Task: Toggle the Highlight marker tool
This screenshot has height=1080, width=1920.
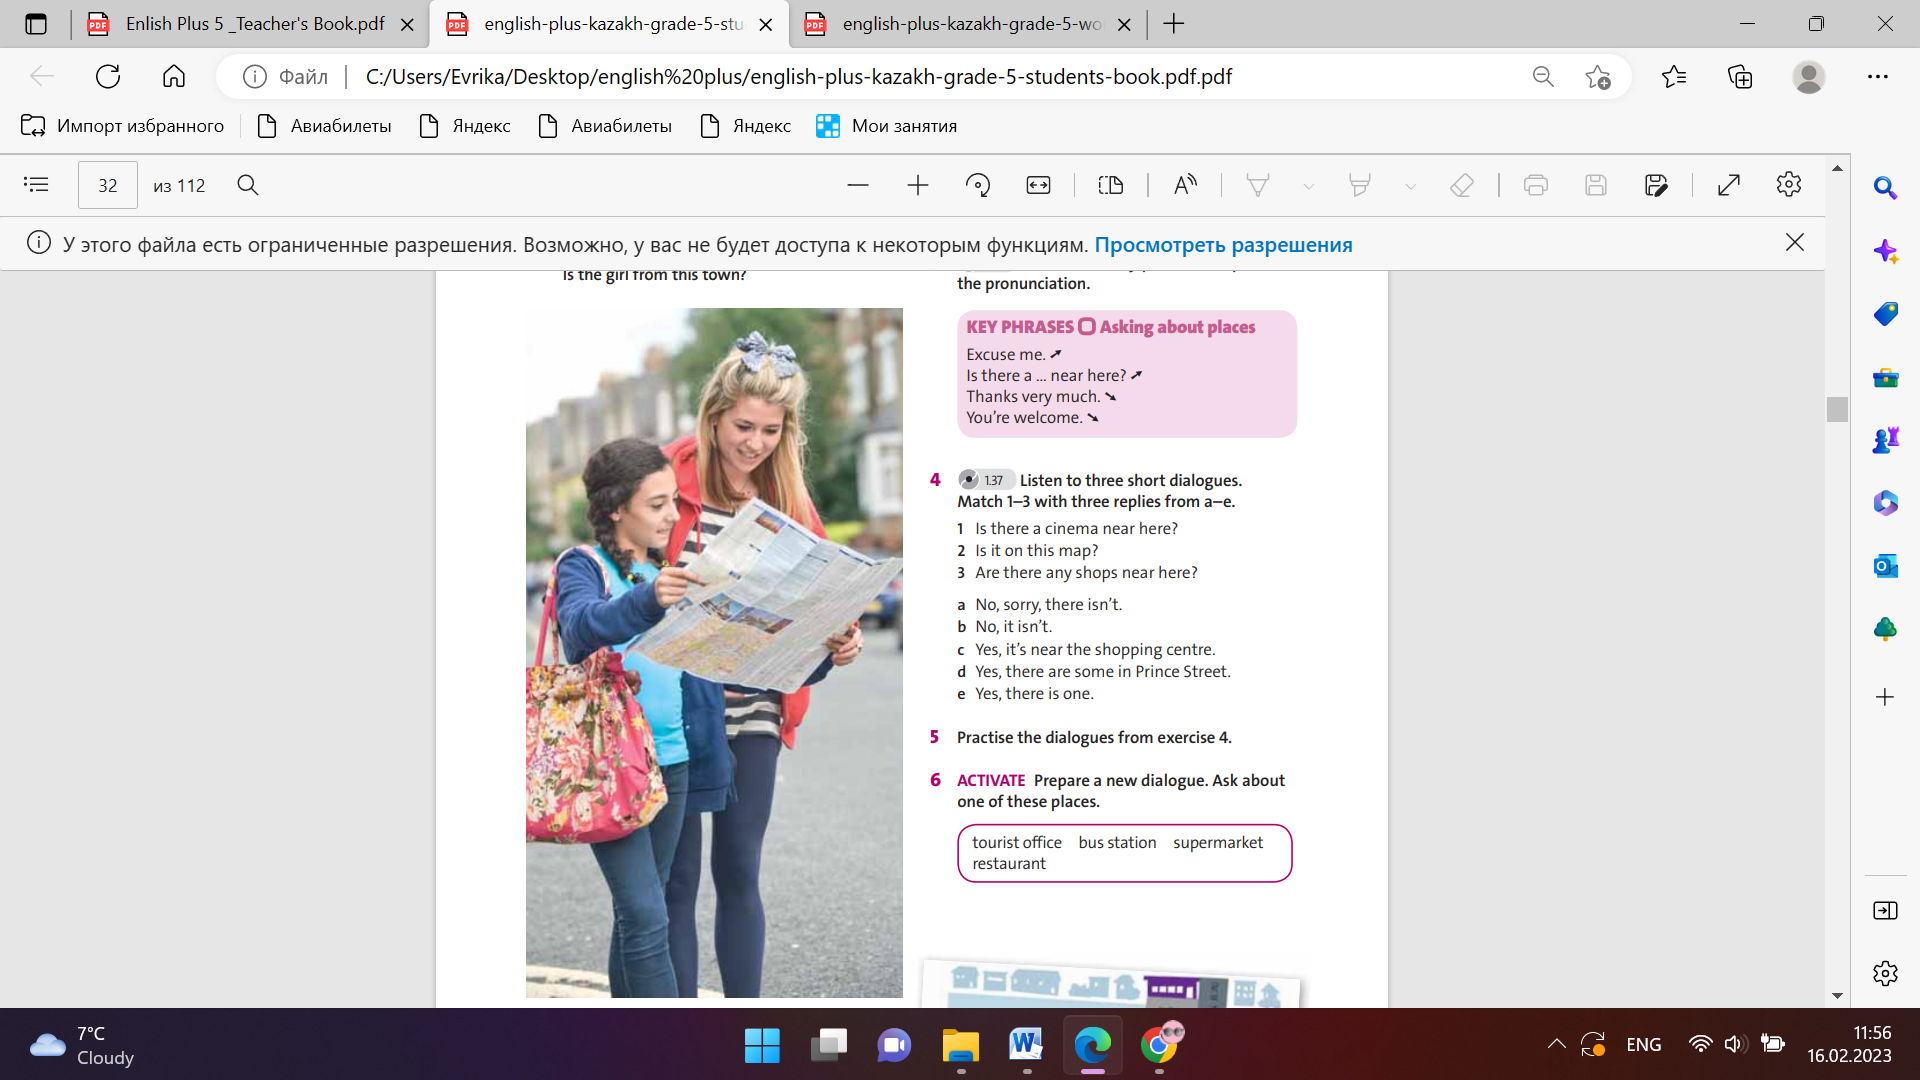Action: [x=1359, y=185]
